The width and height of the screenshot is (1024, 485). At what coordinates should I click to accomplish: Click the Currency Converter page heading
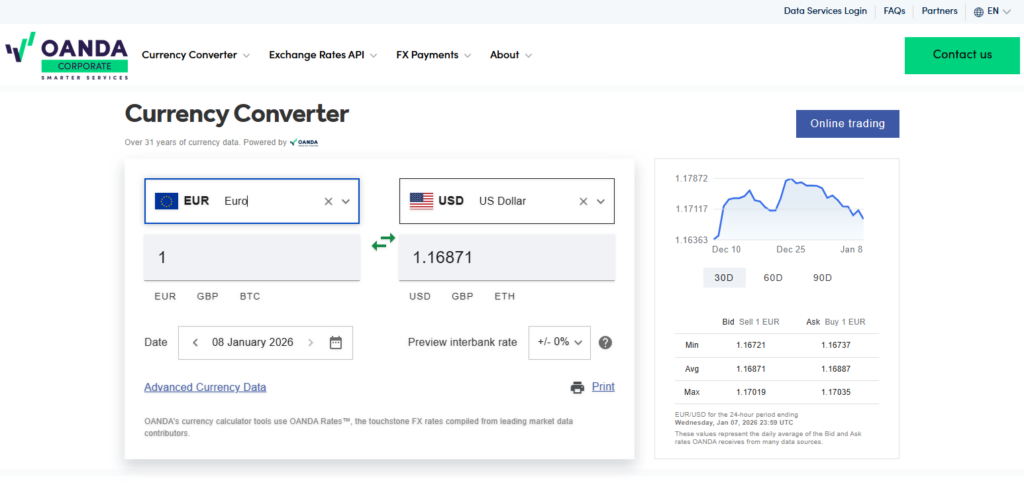(x=237, y=114)
